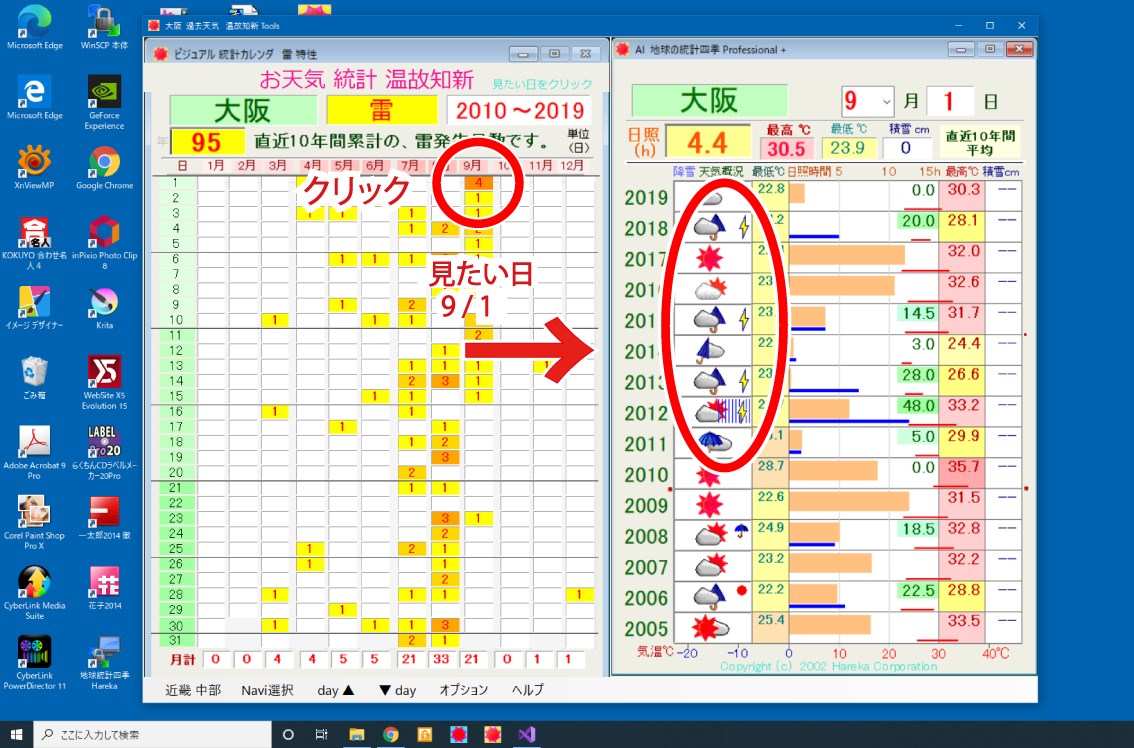Viewport: 1134px width, 748px height.
Task: Select the 2018 lightning bolt weather icon
Action: pos(744,226)
